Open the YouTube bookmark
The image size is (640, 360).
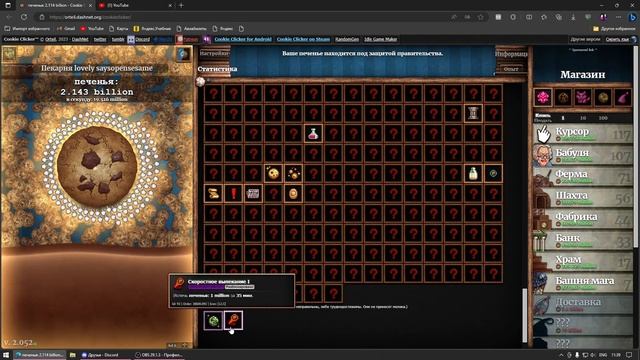point(92,29)
